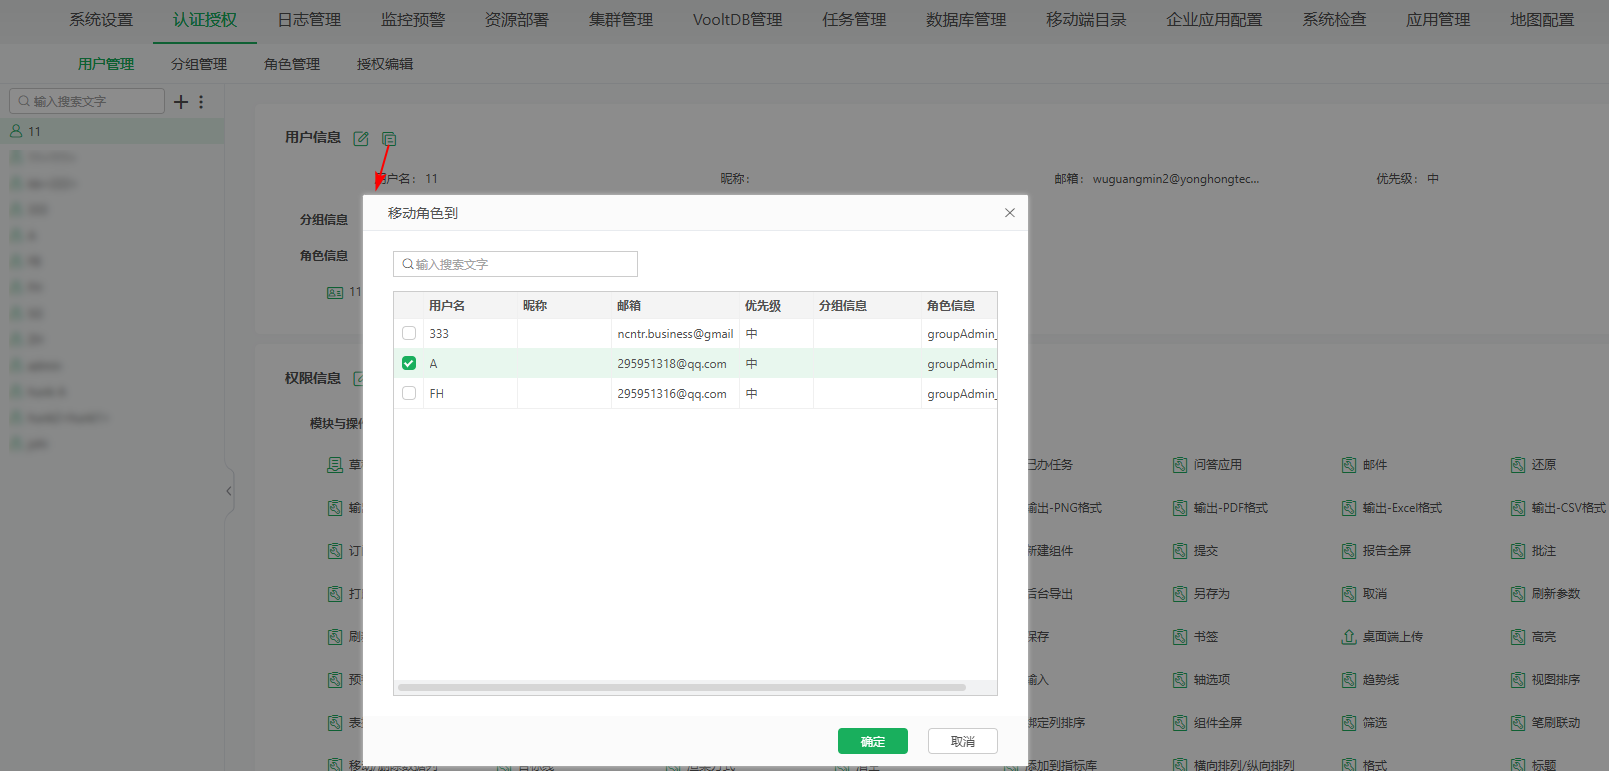Click the 输出-CSV格式 permission icon

(x=1518, y=508)
